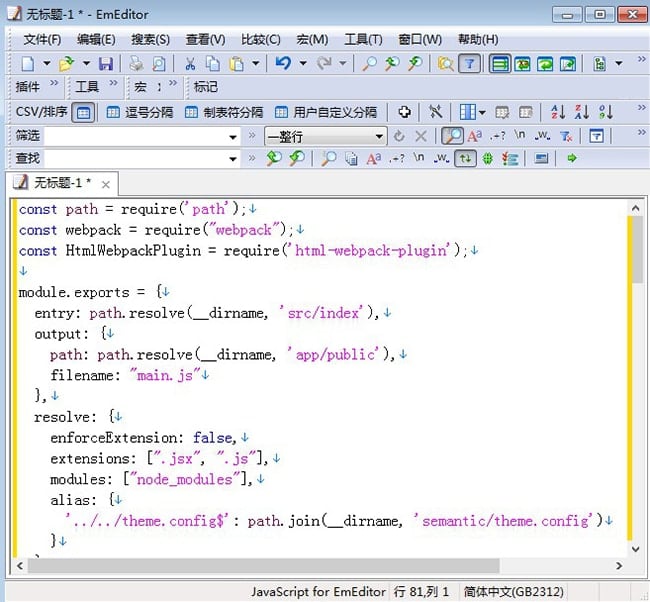This screenshot has width=650, height=602.
Task: Click the abort filter X icon
Action: click(421, 136)
